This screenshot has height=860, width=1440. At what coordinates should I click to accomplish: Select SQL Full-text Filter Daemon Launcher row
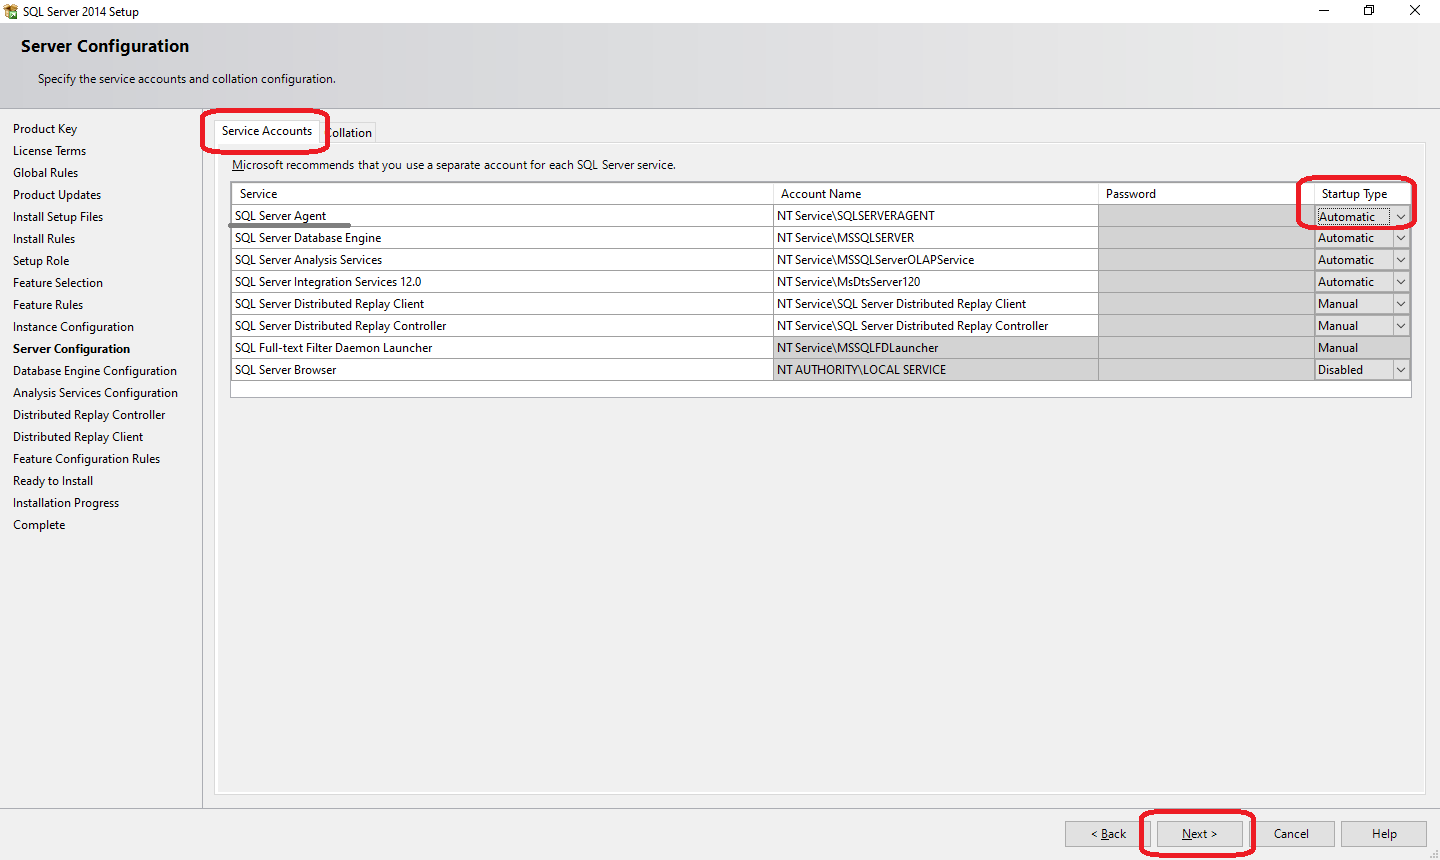tap(502, 348)
